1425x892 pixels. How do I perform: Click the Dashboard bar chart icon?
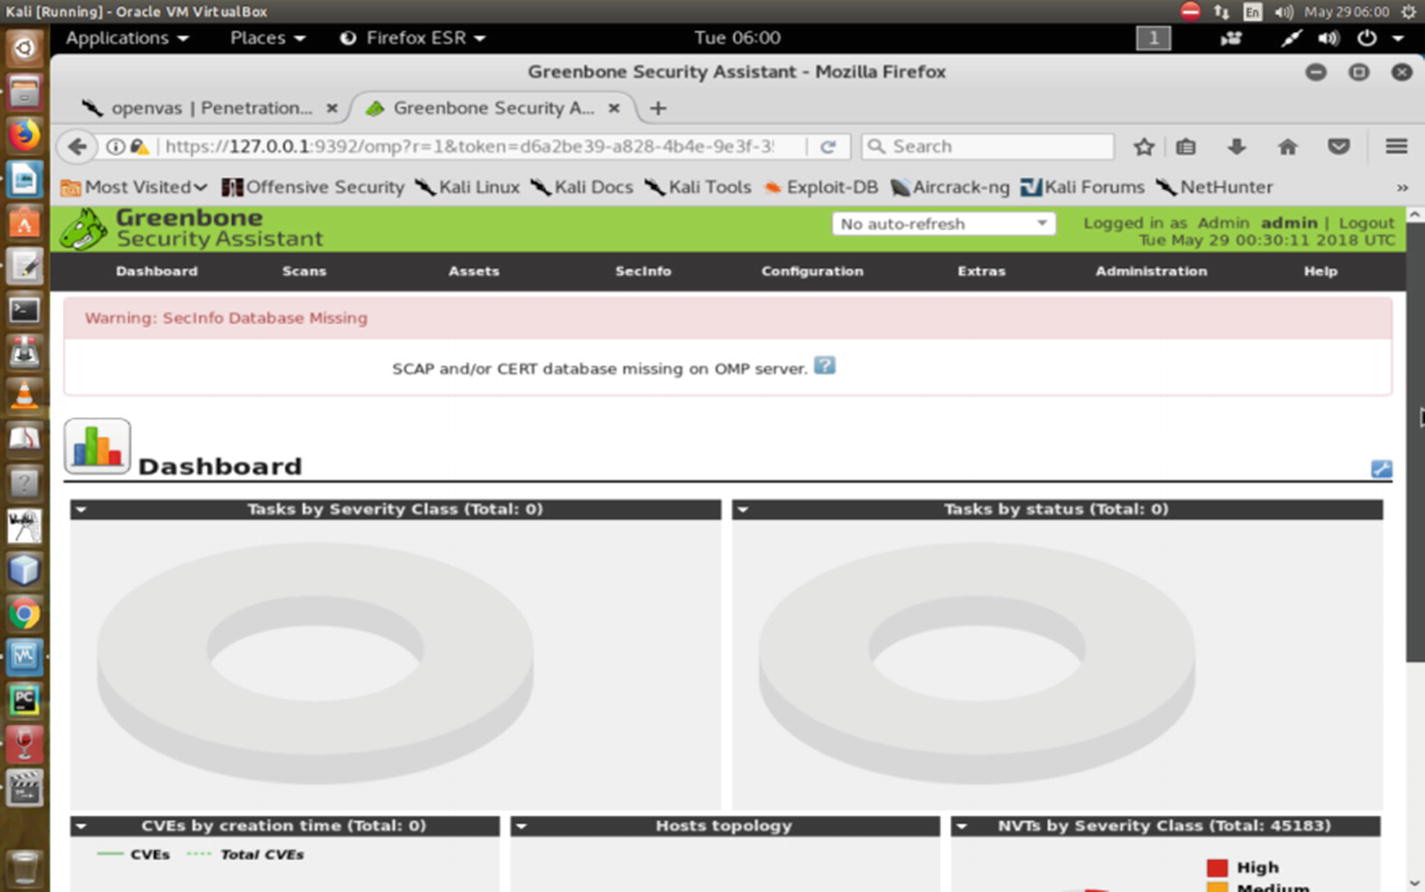tap(97, 446)
